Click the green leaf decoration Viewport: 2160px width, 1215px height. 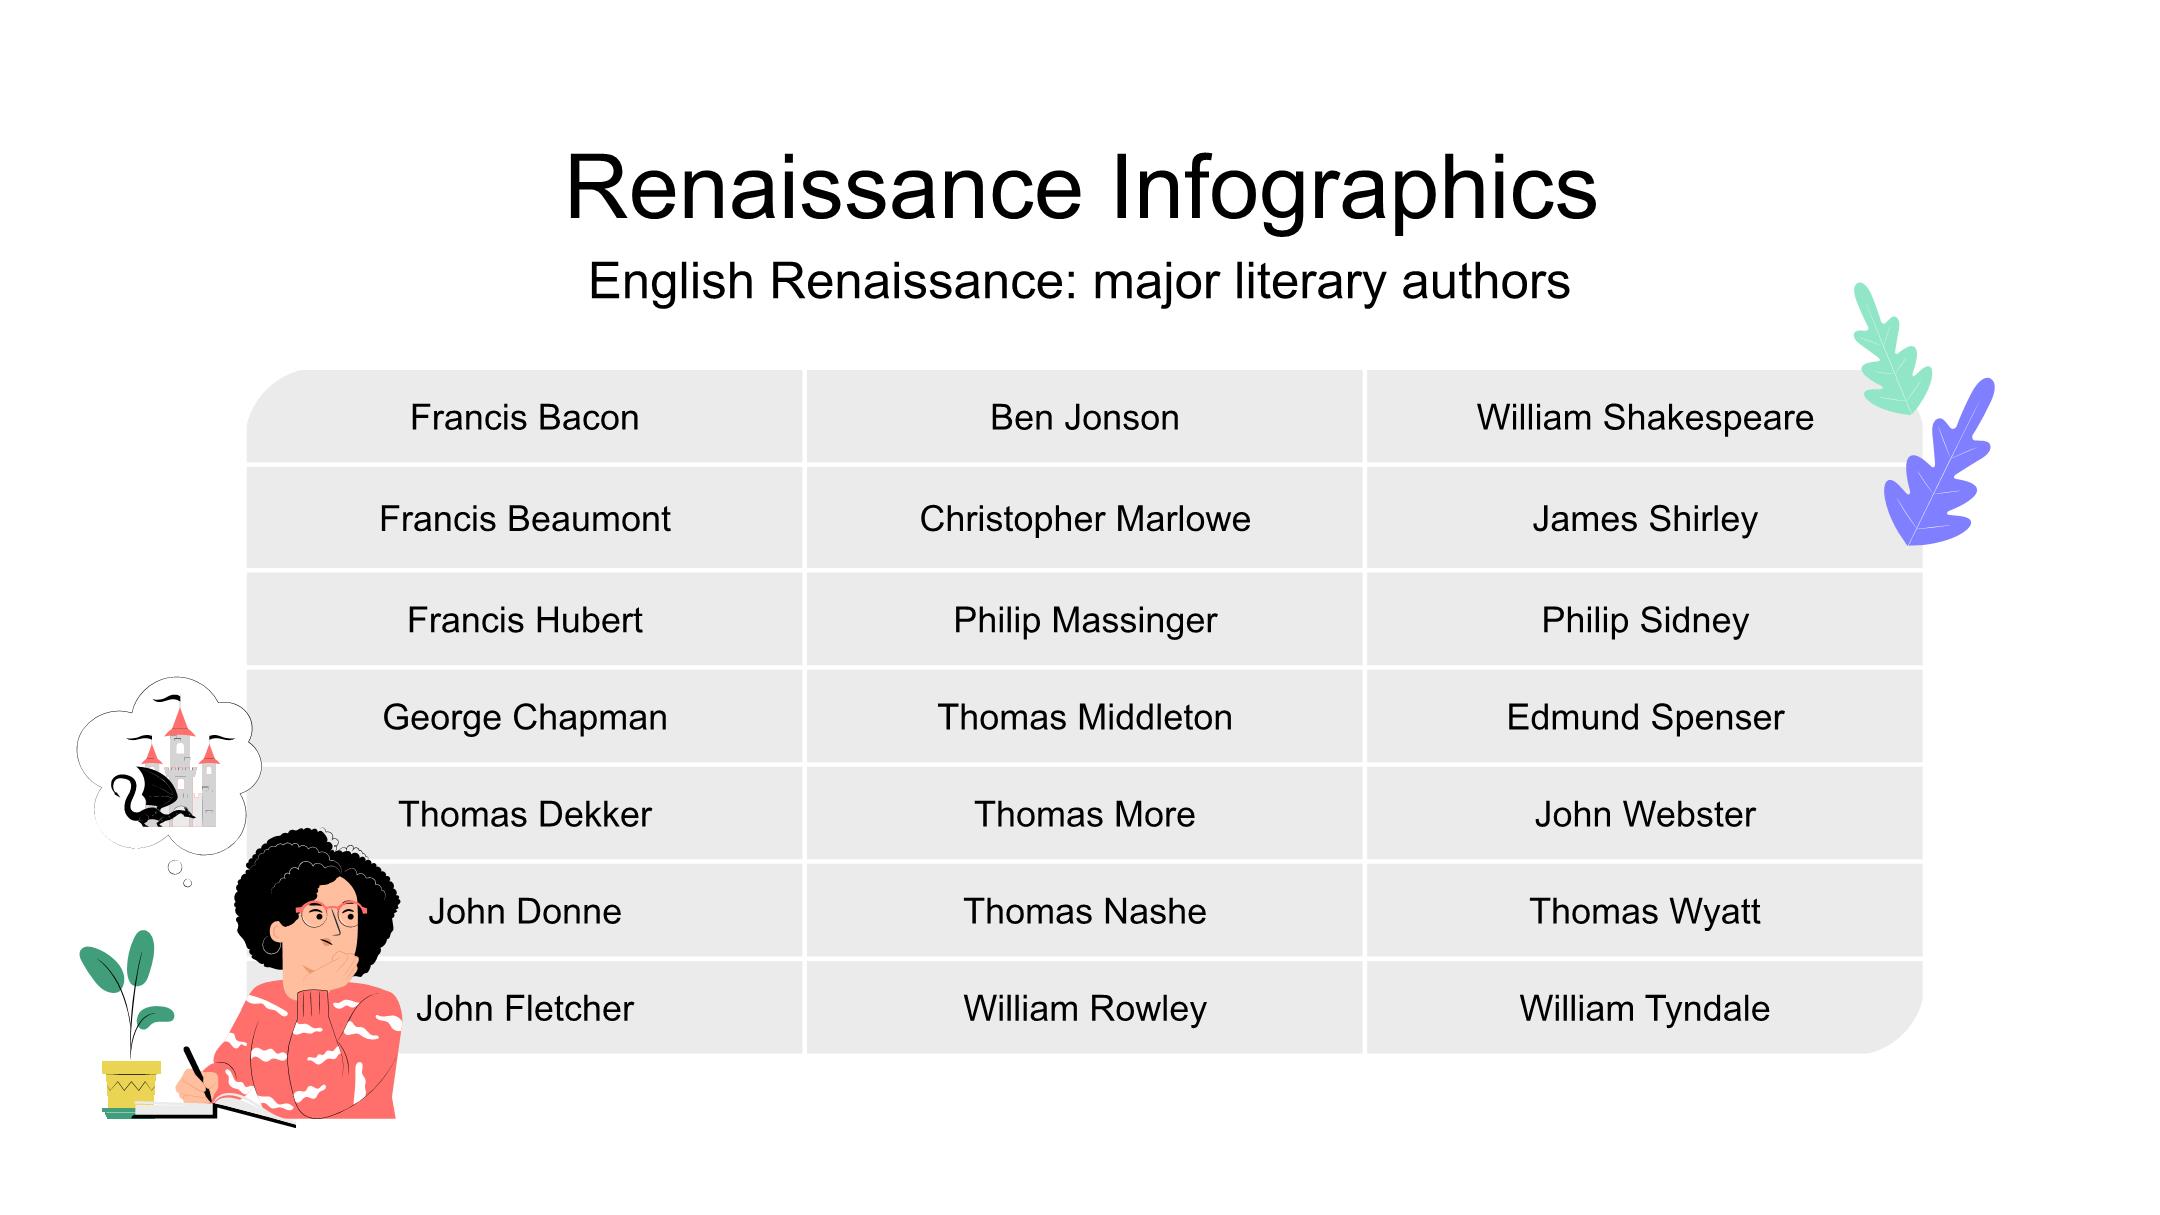pos(1890,352)
